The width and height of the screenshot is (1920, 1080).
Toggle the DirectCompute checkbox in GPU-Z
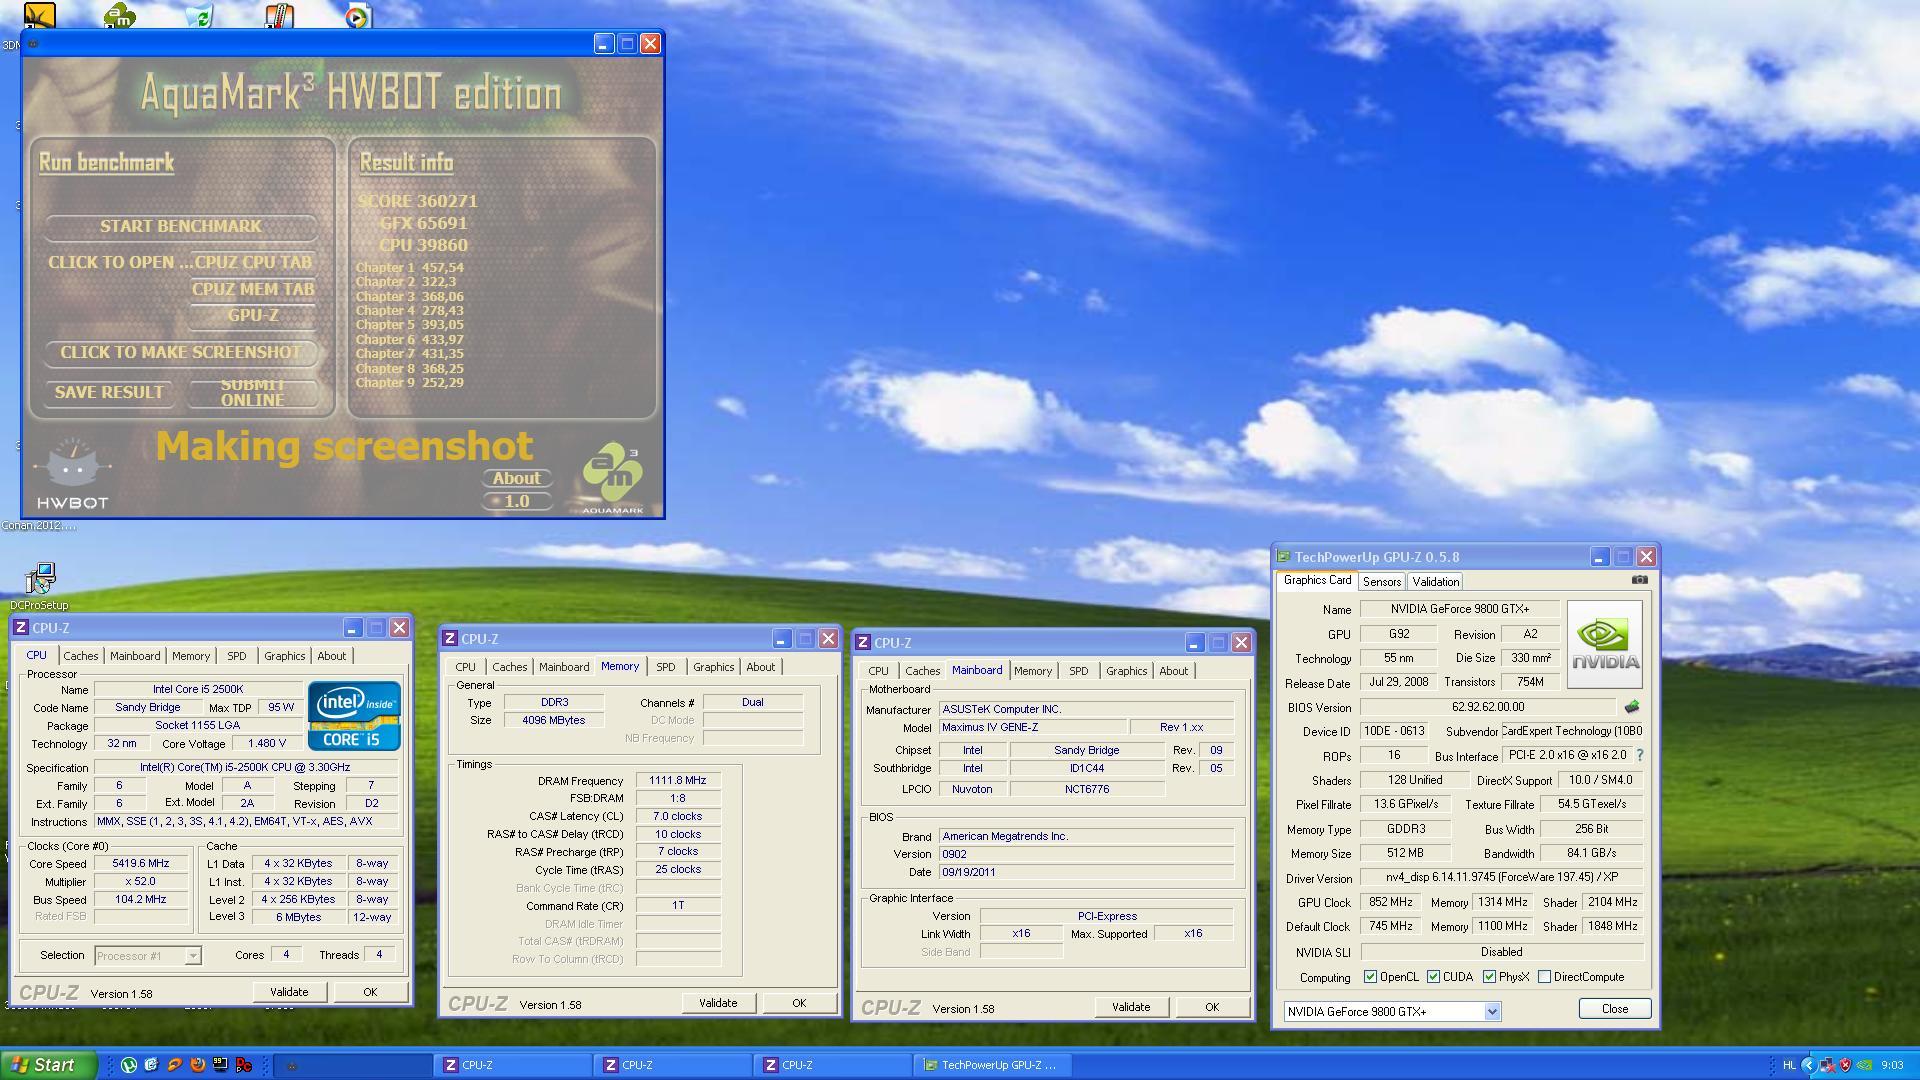coord(1545,977)
